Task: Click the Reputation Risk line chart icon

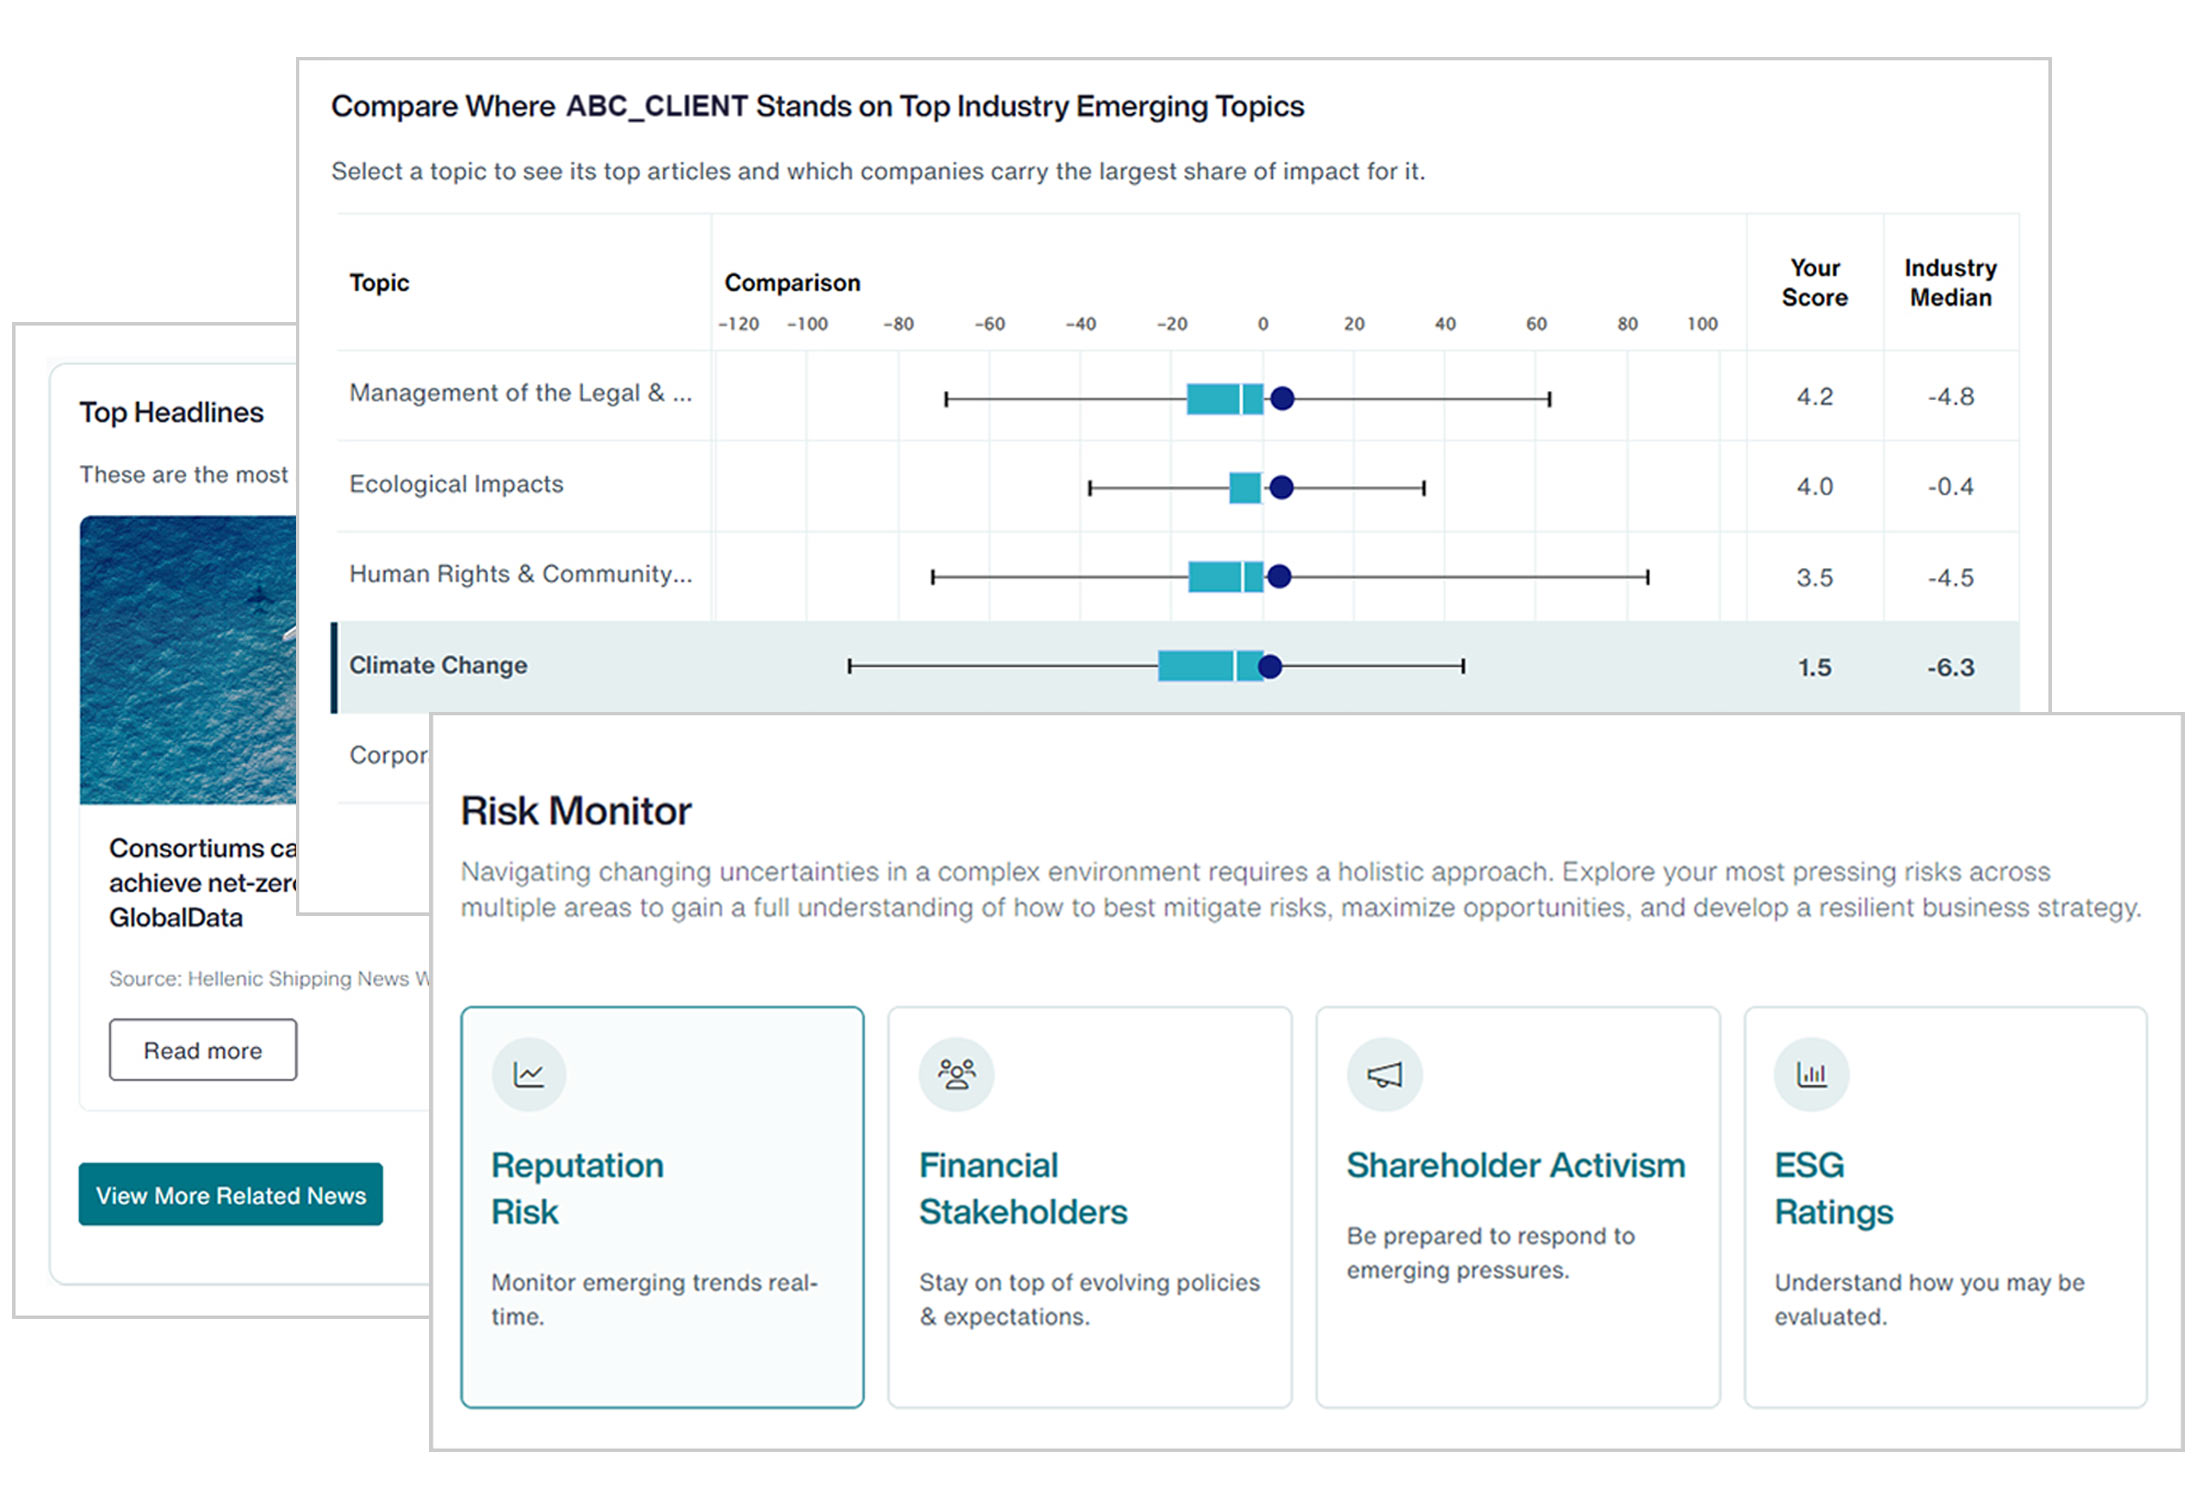Action: [528, 1075]
